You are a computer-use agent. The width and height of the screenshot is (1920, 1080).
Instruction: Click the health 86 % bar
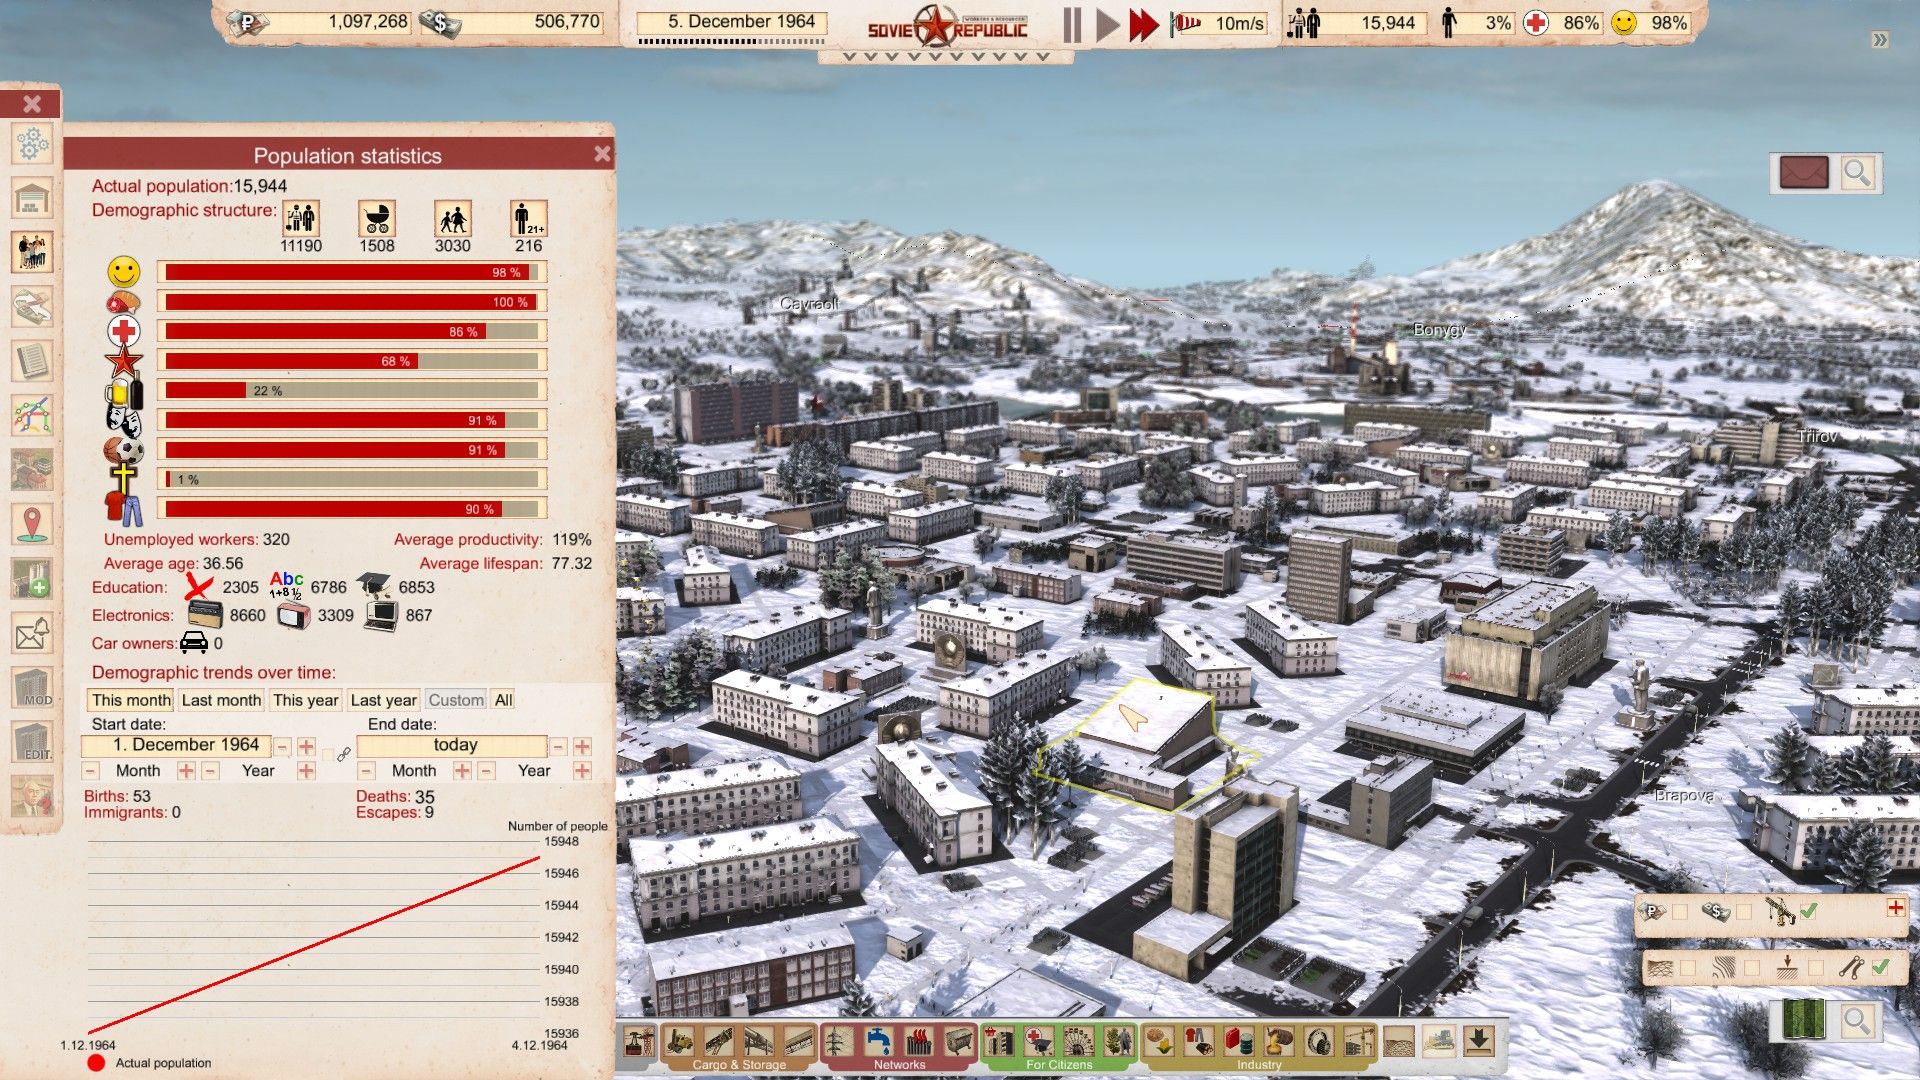(352, 331)
